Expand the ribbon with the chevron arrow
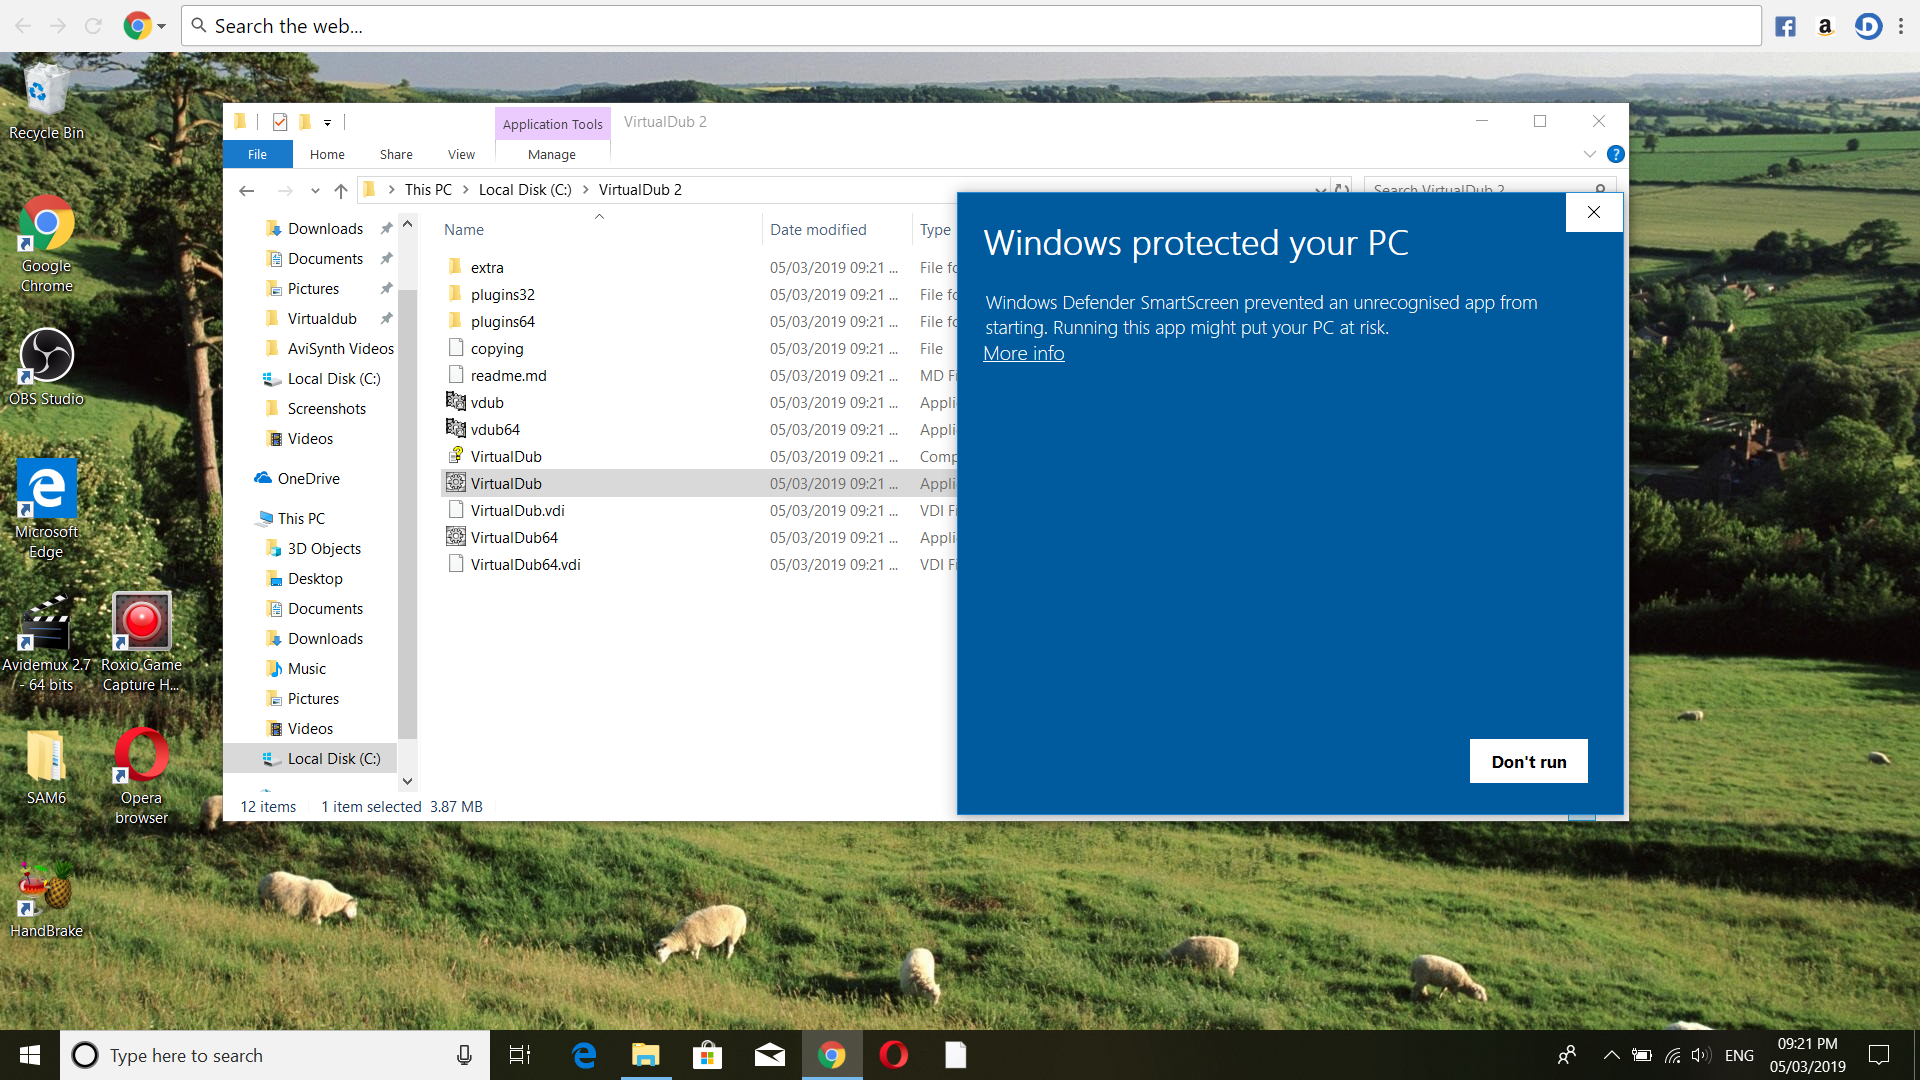 click(x=1589, y=154)
